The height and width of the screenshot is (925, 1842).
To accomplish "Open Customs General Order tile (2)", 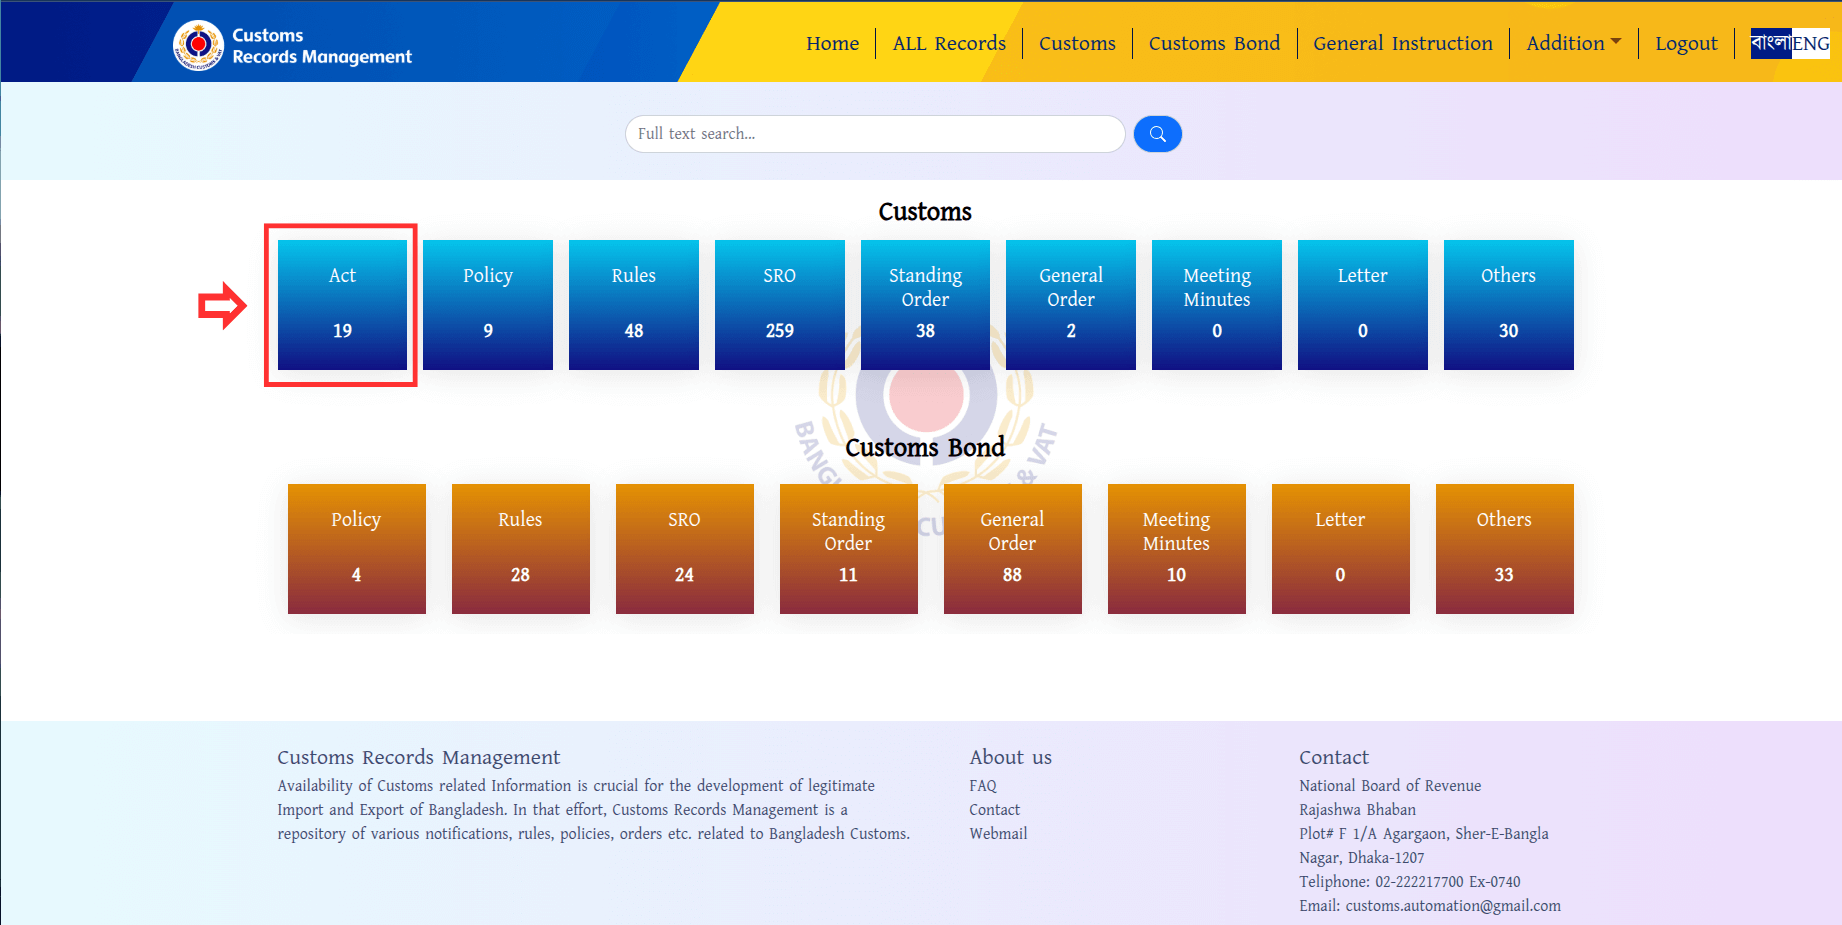I will tap(1071, 305).
